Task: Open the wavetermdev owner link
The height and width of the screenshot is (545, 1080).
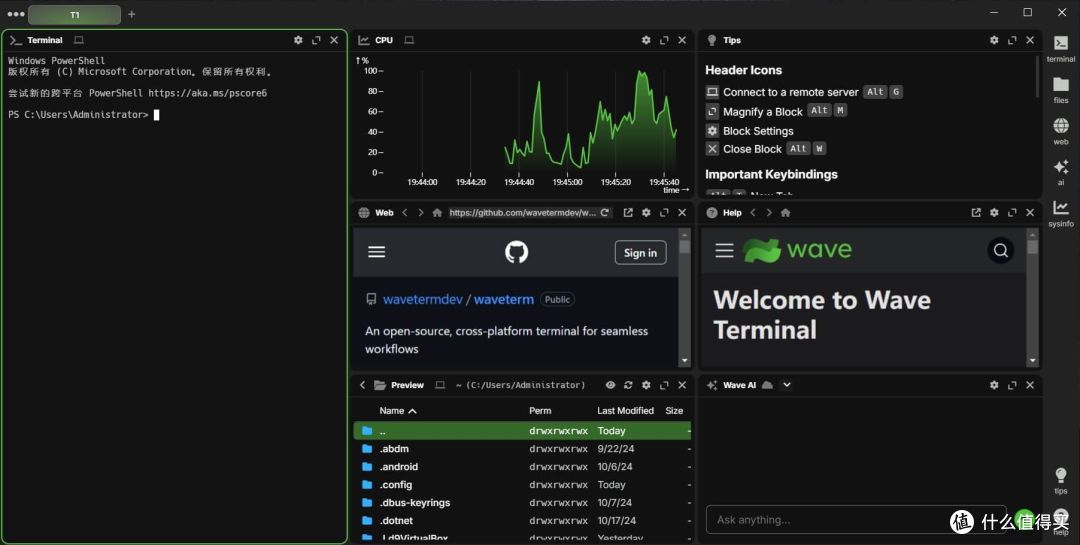Action: (x=423, y=299)
